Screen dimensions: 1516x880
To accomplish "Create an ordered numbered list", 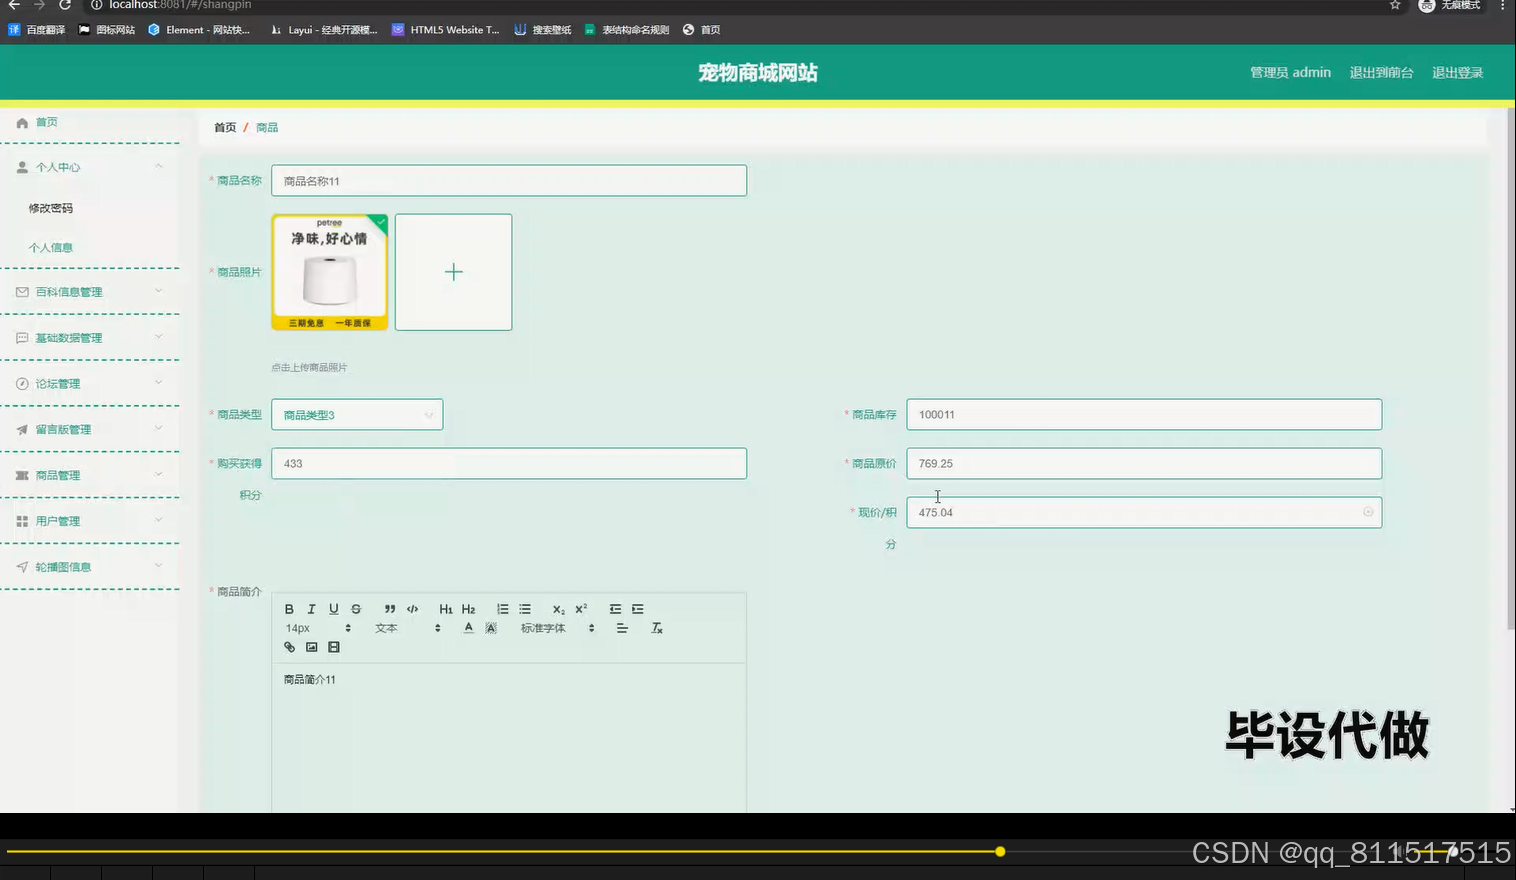I will coord(502,609).
